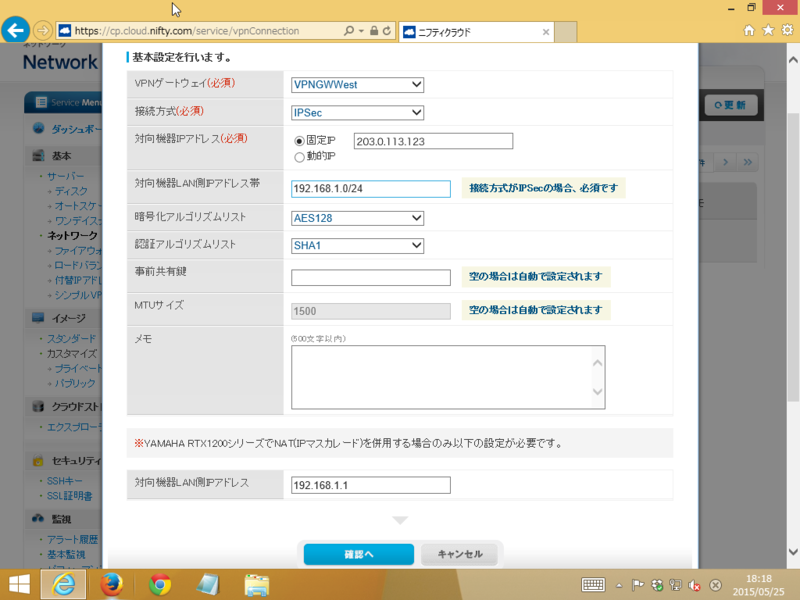Open the VPNゲートウェイ dropdown
Viewport: 800px width, 600px height.
(x=357, y=85)
